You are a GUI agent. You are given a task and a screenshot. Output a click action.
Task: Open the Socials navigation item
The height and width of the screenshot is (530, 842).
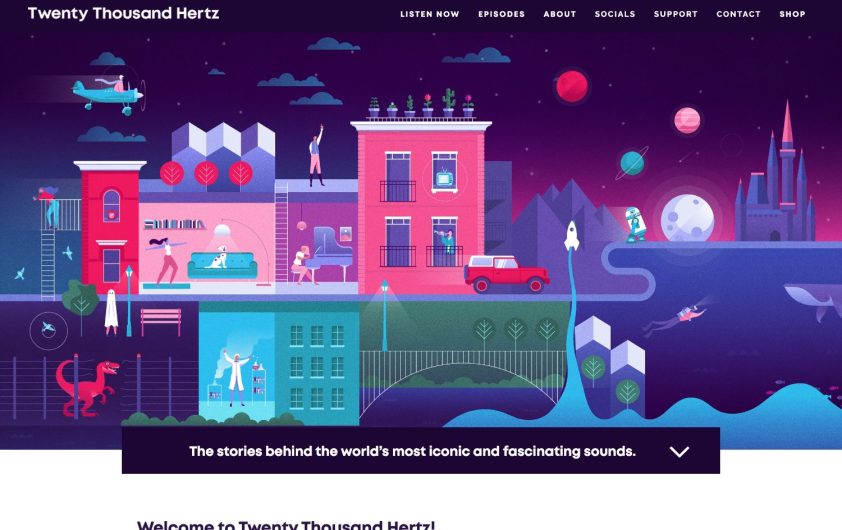pos(615,14)
